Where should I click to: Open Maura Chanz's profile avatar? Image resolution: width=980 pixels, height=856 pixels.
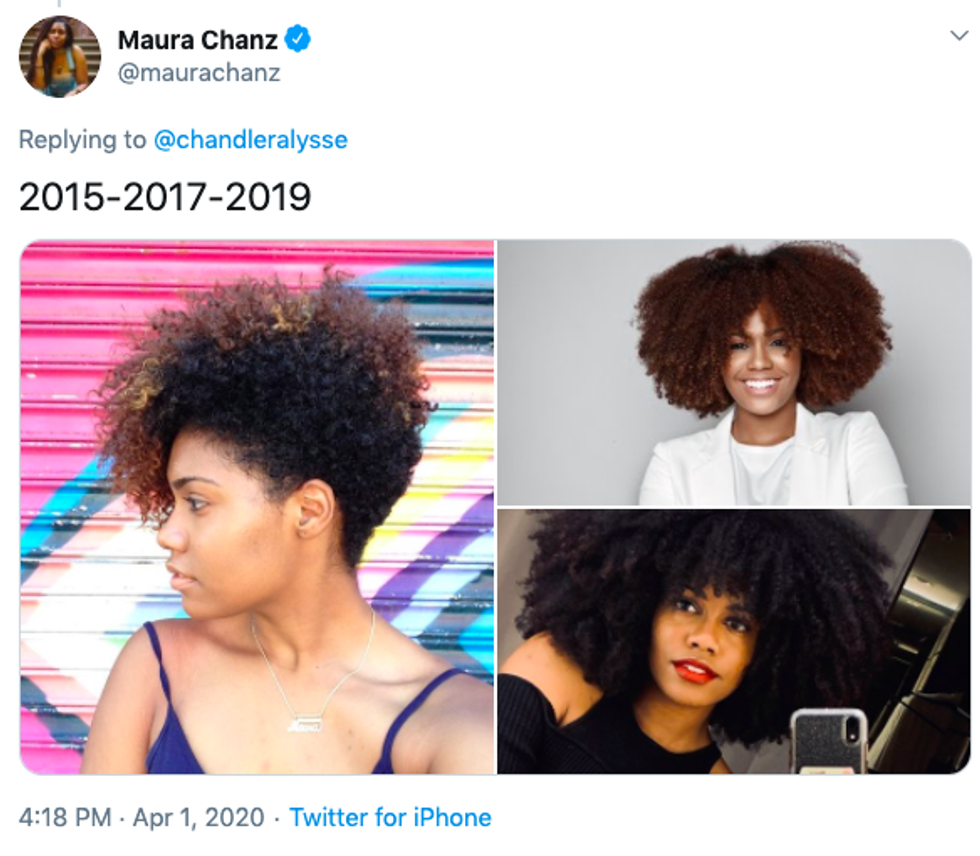pos(59,56)
